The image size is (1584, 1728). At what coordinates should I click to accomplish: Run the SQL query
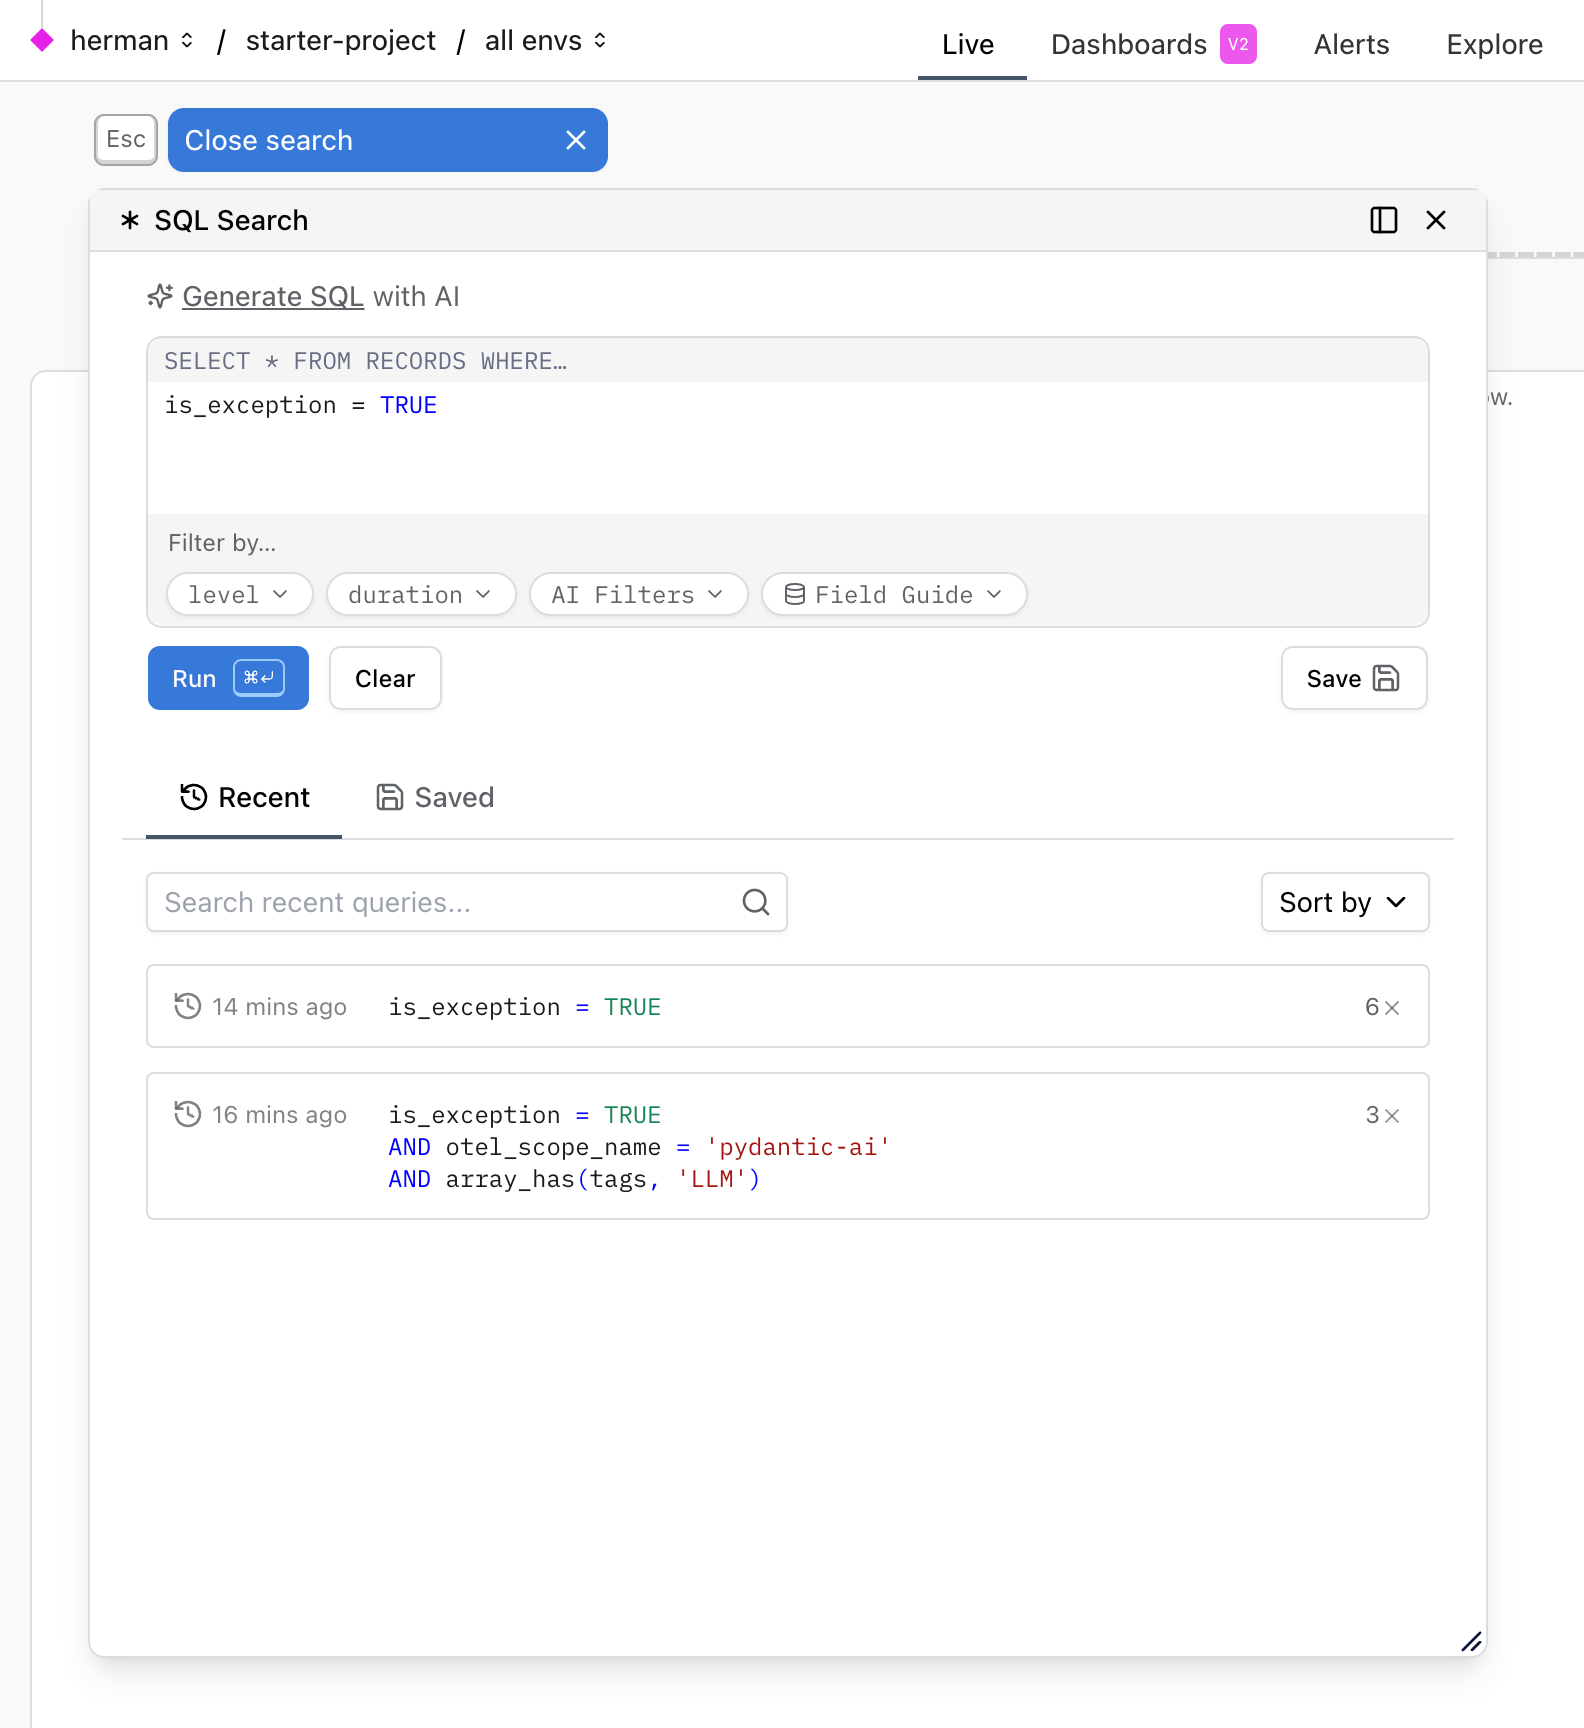pos(228,678)
